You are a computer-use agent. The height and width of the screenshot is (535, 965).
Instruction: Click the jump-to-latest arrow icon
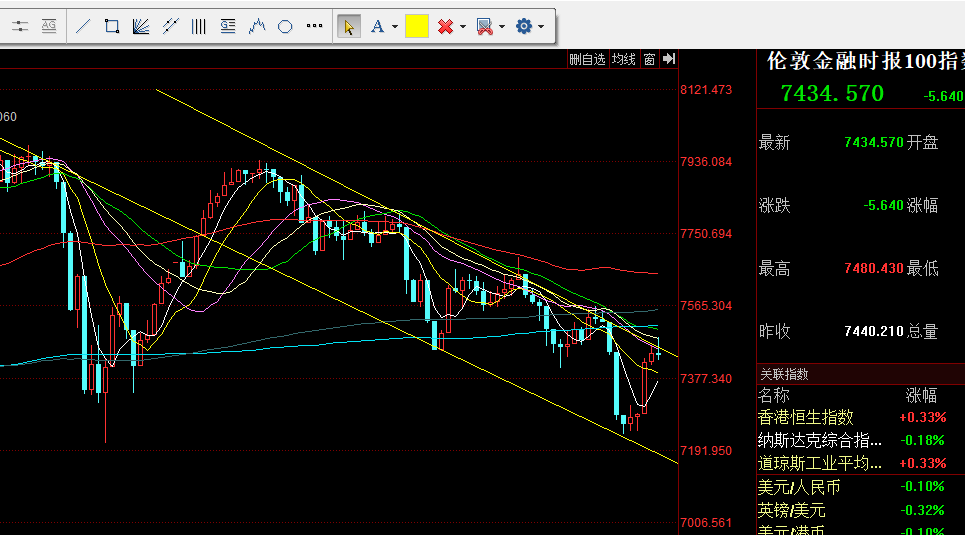668,59
